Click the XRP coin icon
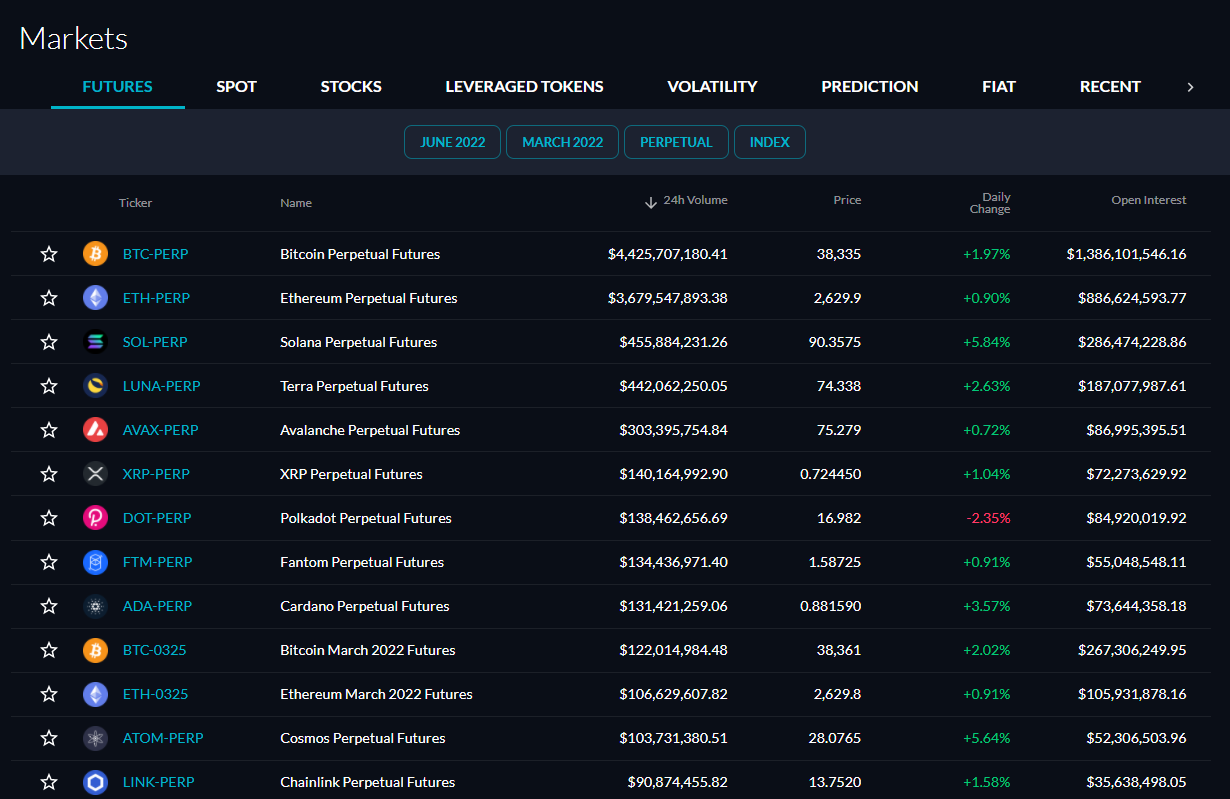1230x799 pixels. [x=95, y=474]
